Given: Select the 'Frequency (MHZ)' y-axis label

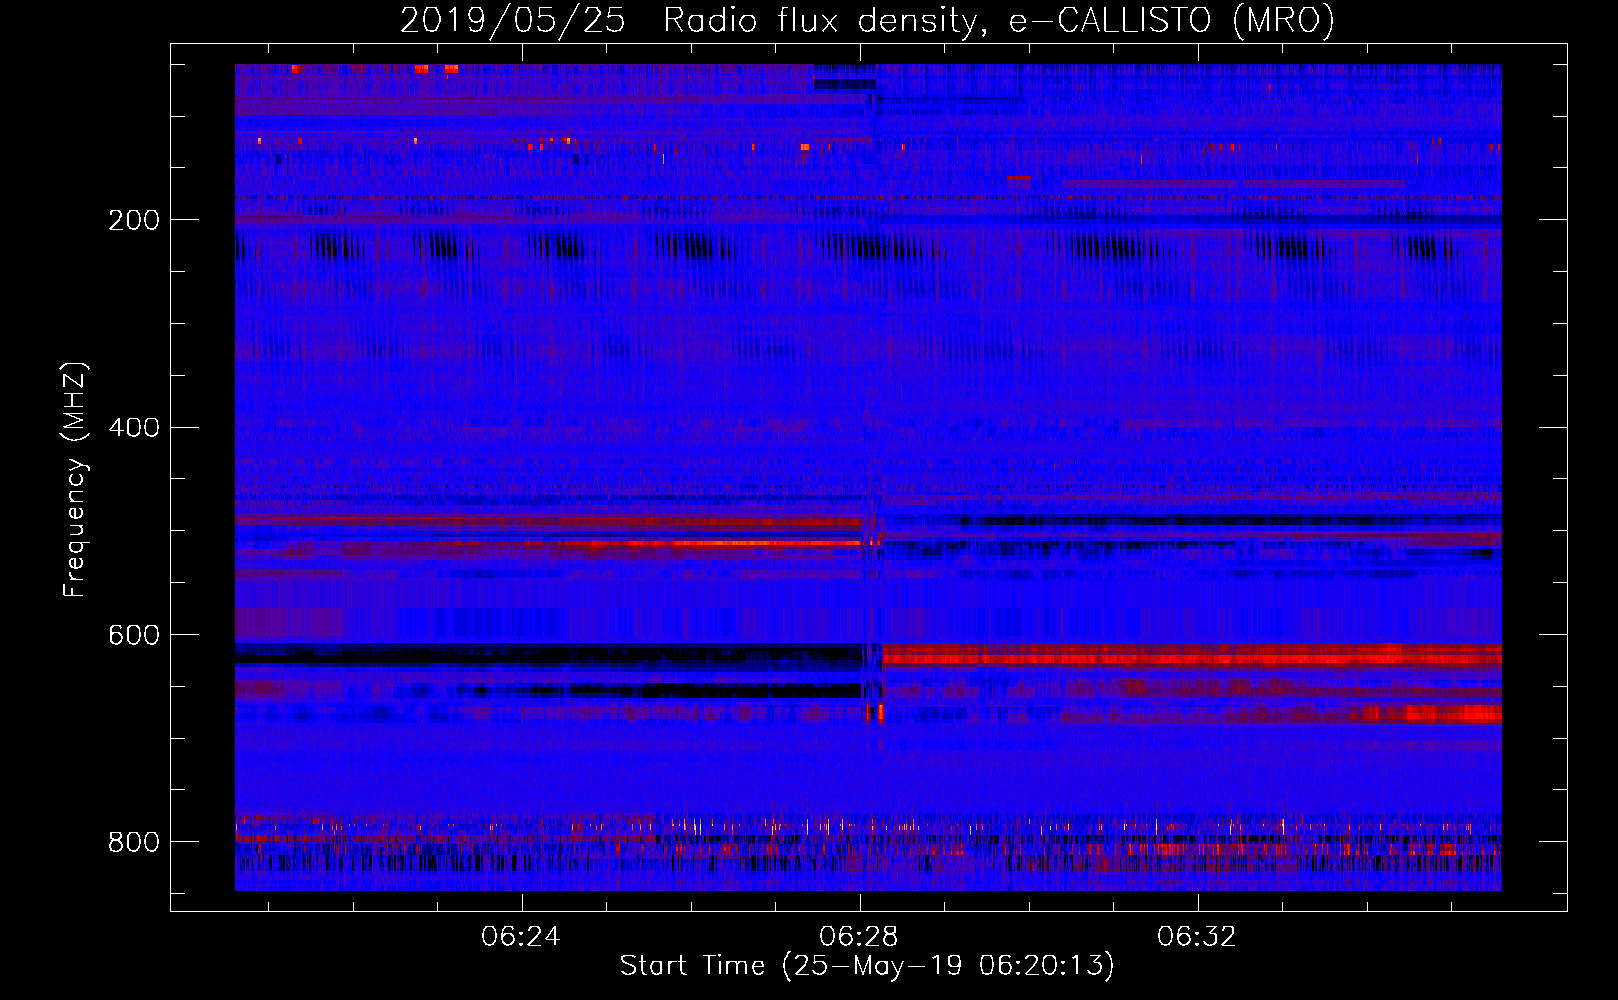Looking at the screenshot, I should click(x=75, y=479).
